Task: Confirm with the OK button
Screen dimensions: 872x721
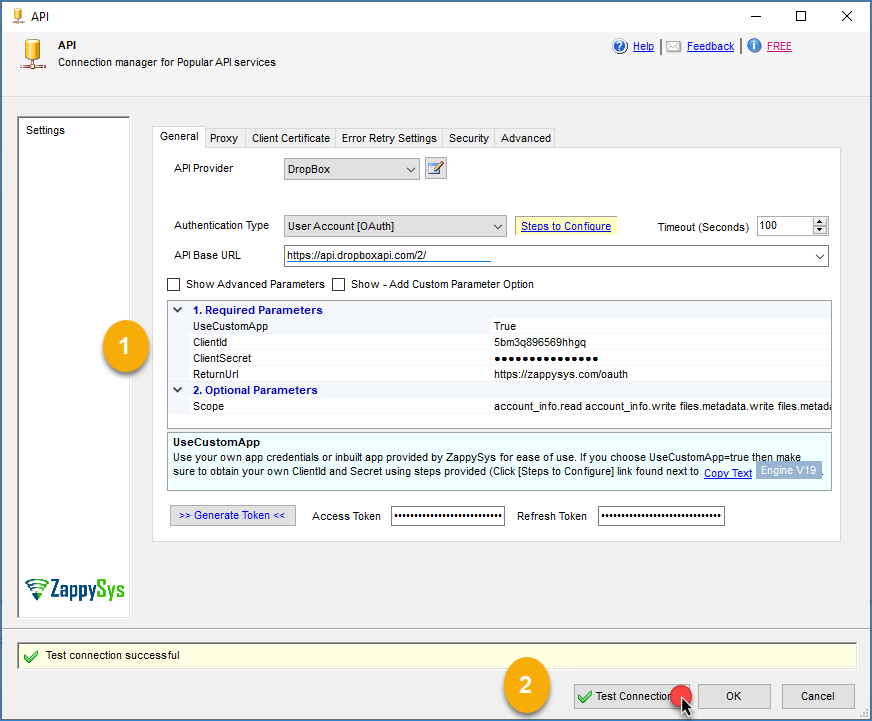Action: pyautogui.click(x=734, y=696)
